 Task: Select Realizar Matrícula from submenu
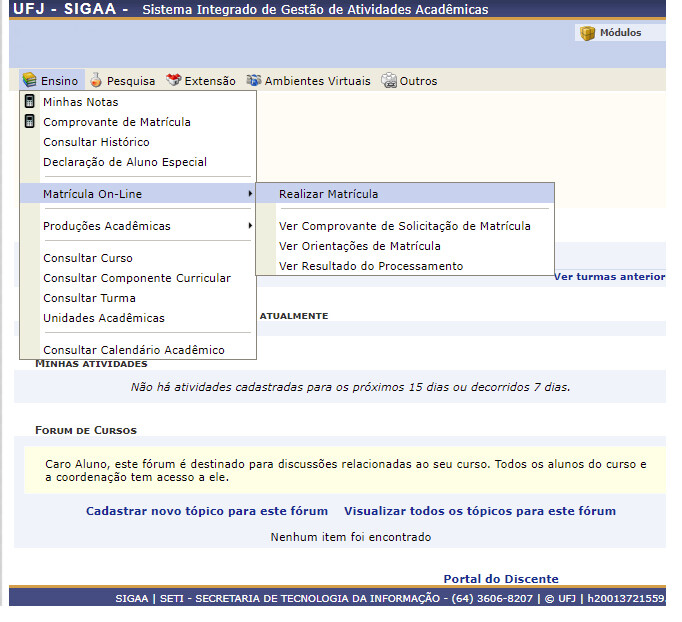(x=328, y=194)
